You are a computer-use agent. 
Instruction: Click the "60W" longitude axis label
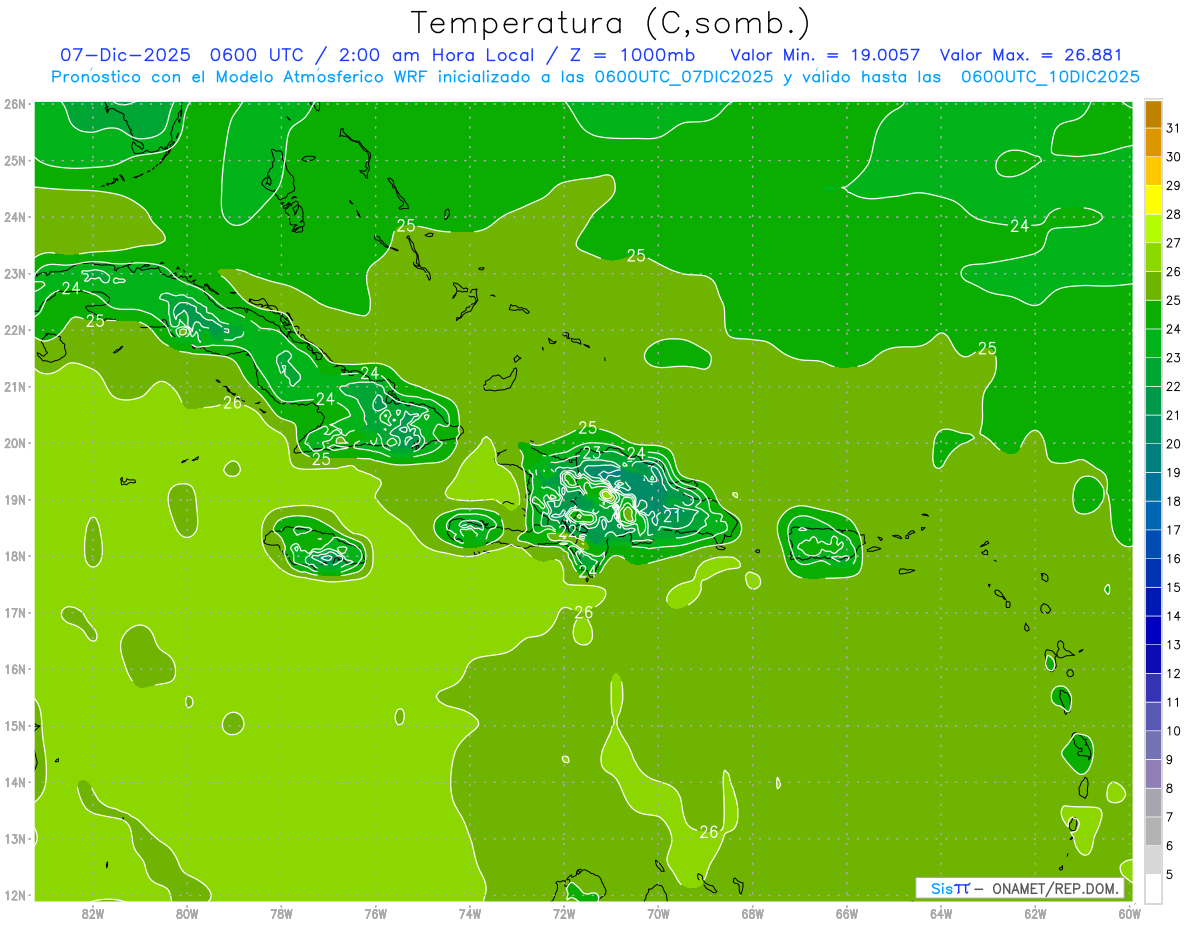[x=1130, y=912]
